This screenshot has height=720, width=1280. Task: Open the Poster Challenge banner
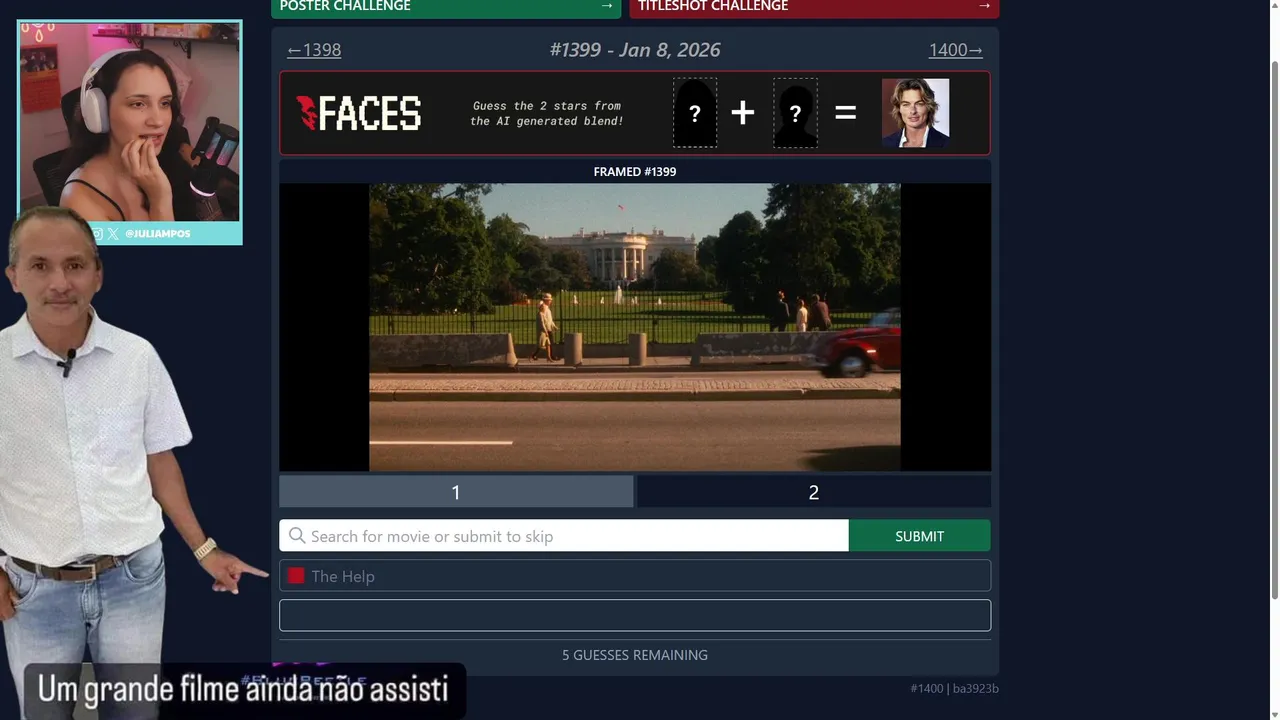click(x=446, y=8)
